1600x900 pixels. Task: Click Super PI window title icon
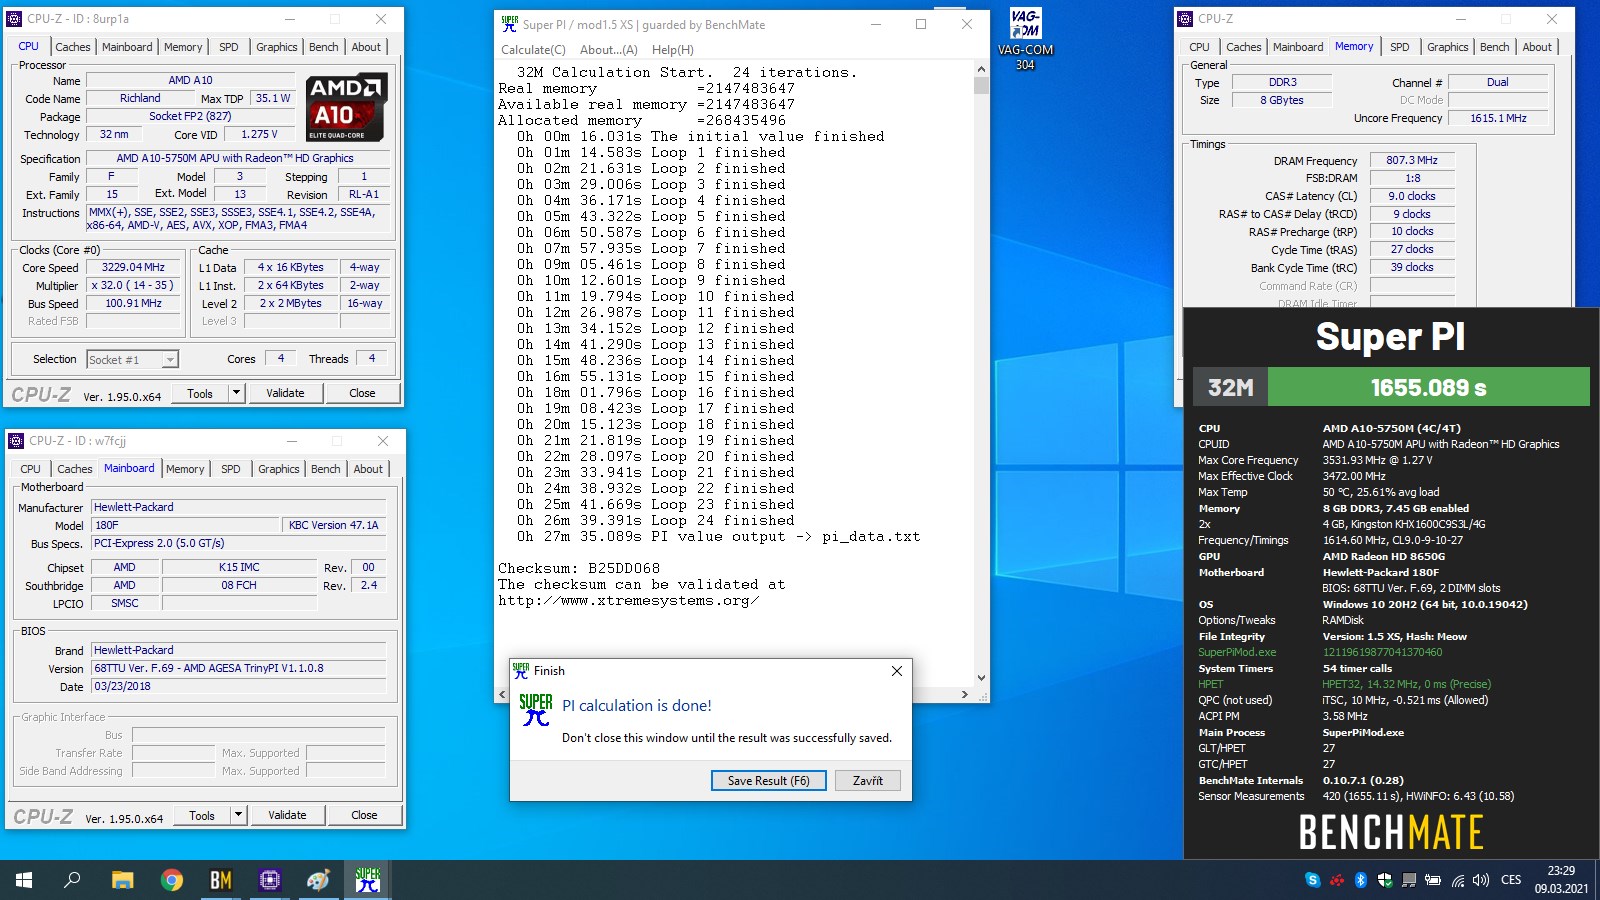[x=509, y=24]
